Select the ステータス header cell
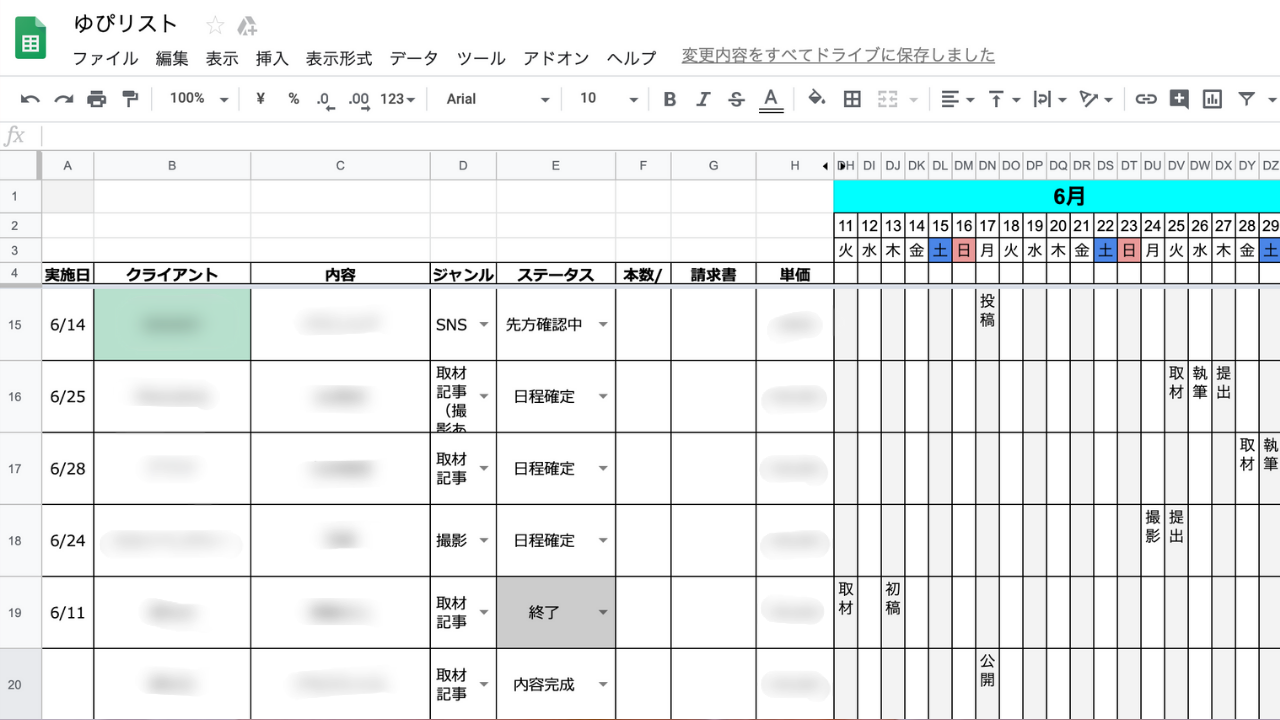The image size is (1280, 720). pyautogui.click(x=556, y=275)
